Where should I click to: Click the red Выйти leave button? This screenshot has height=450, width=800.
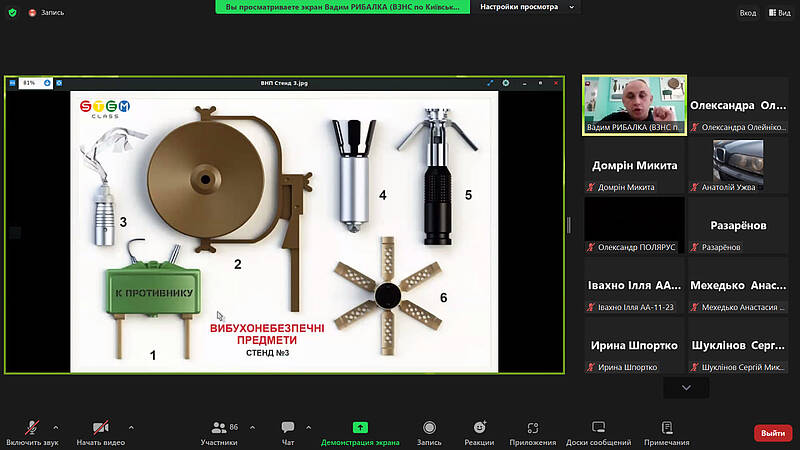click(x=772, y=433)
